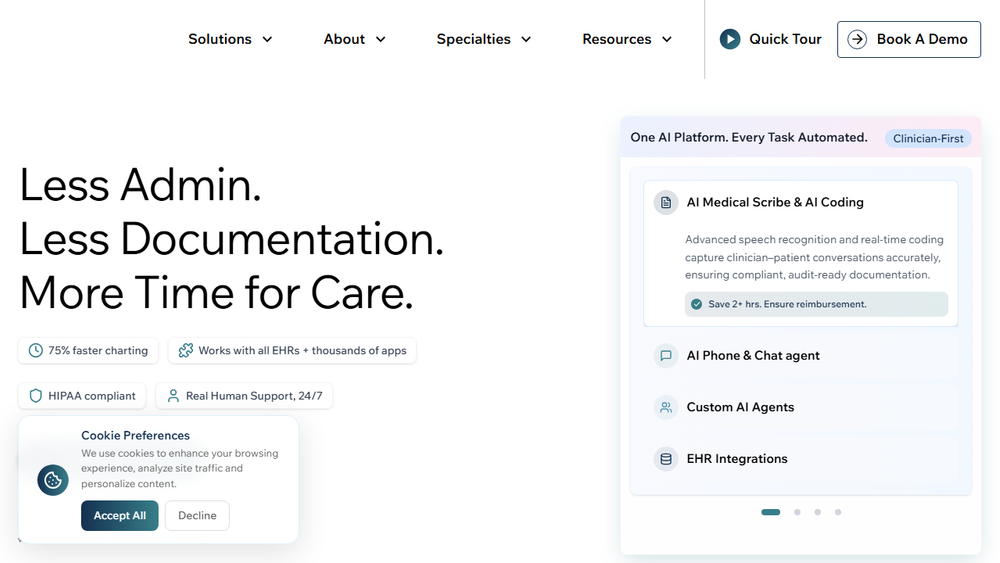Screen dimensions: 1000x563
Task: Open the About menu
Action: coord(355,40)
